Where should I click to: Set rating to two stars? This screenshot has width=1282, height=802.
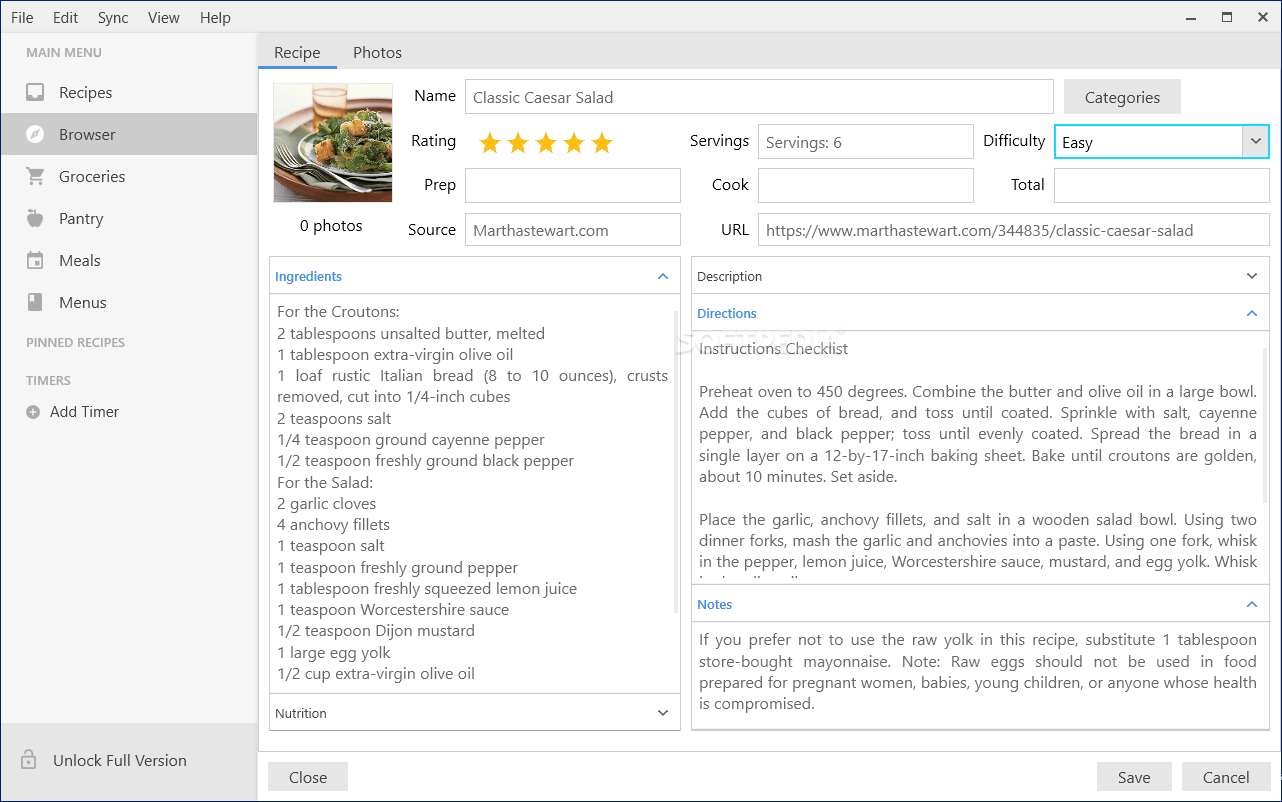point(518,143)
